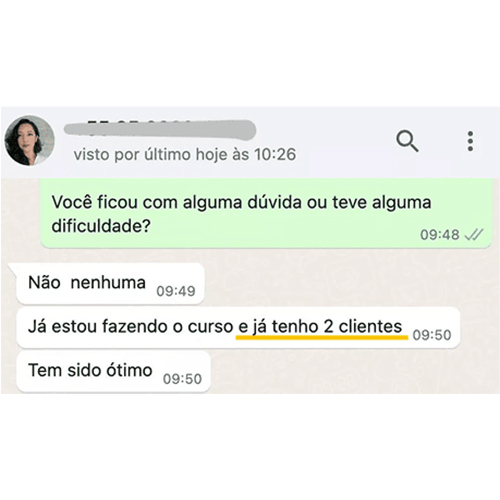This screenshot has width=500, height=500.
Task: Click the yellow underline highlight stroke
Action: point(322,338)
